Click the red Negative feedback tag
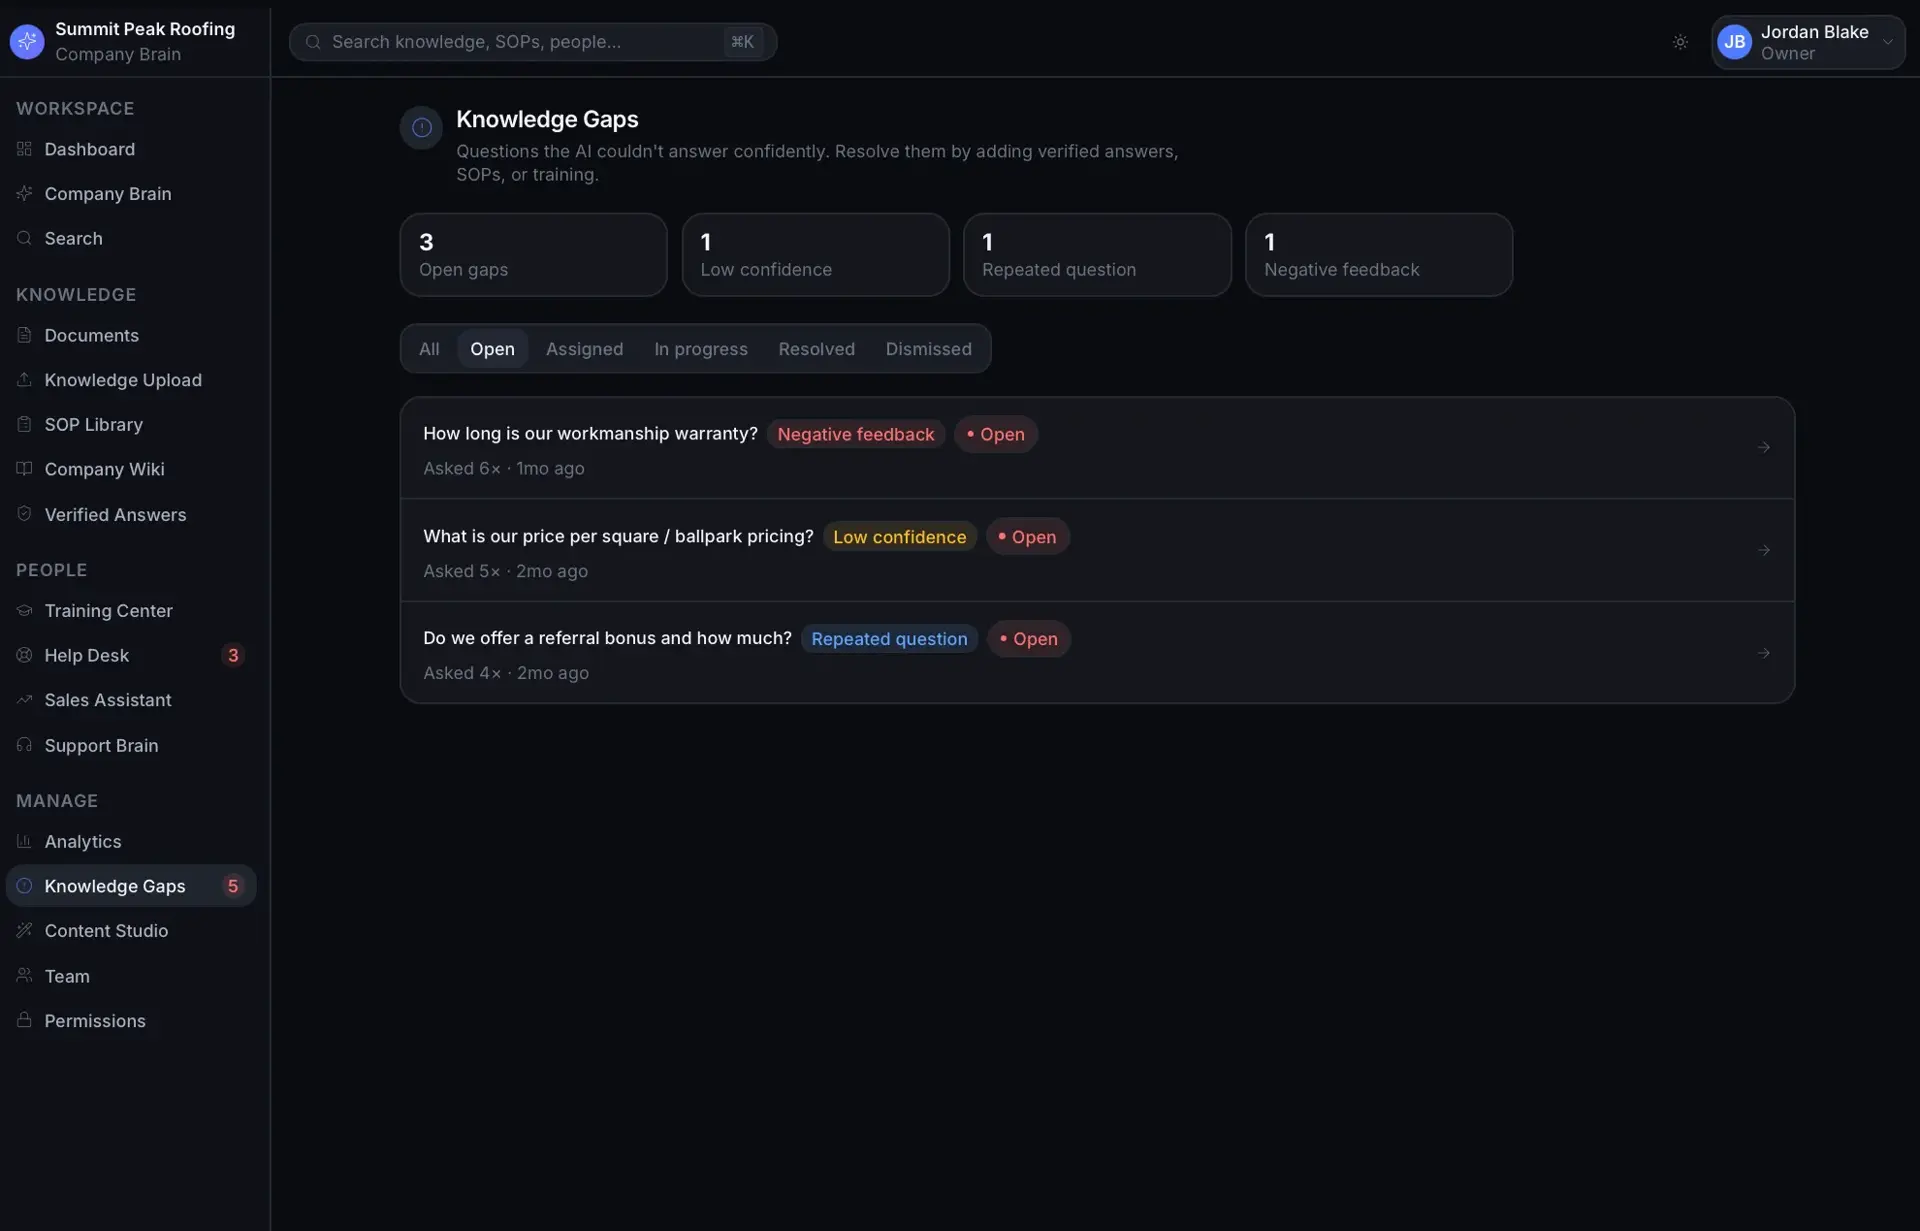1920x1231 pixels. coord(855,434)
